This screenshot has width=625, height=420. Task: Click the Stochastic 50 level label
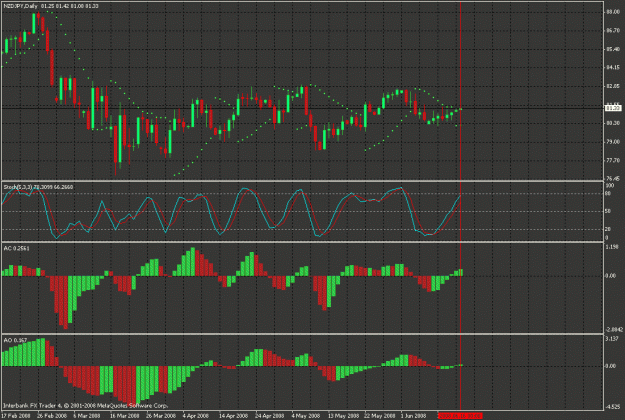(x=608, y=211)
